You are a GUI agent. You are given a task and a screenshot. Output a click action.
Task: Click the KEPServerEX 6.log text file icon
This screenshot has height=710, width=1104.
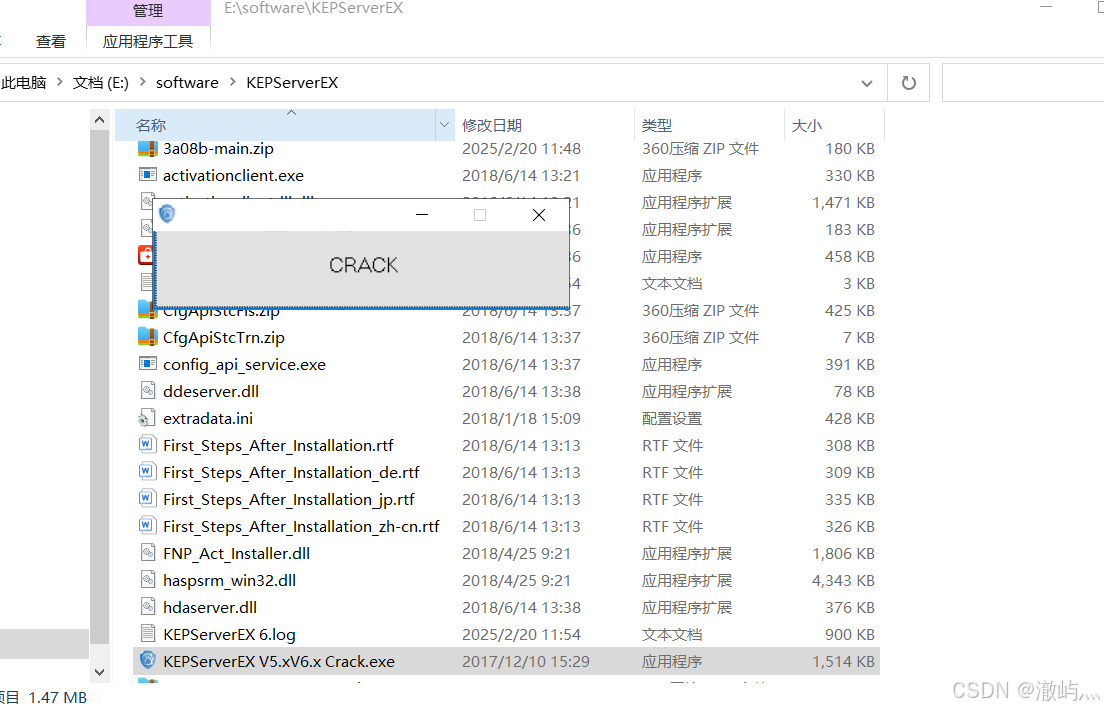click(x=147, y=634)
